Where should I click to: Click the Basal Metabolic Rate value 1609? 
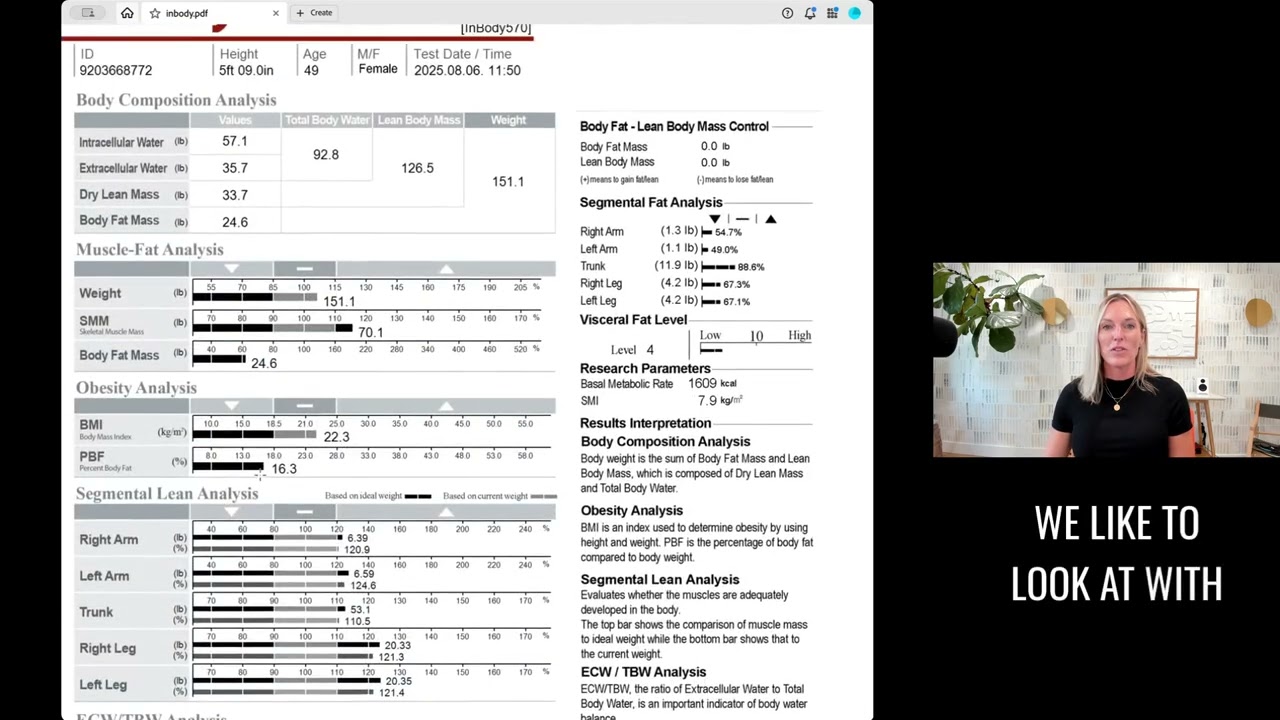(702, 384)
